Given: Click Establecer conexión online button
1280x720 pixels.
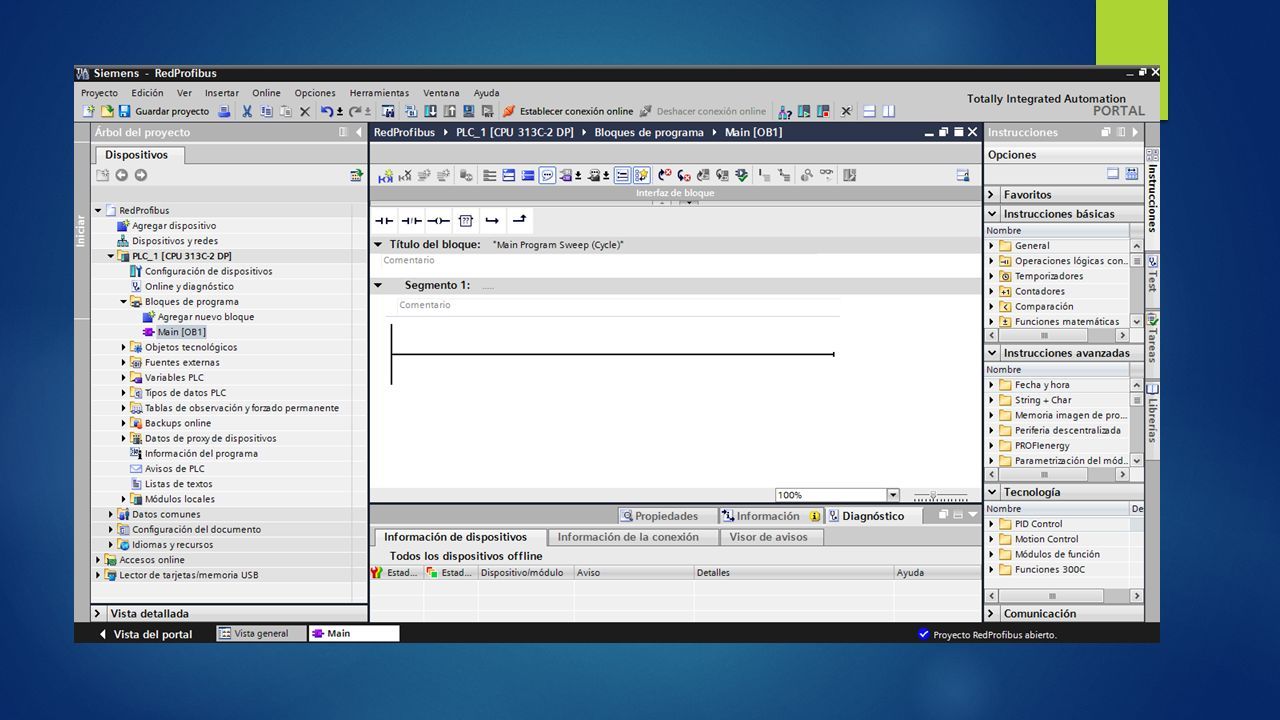Looking at the screenshot, I should pos(568,111).
